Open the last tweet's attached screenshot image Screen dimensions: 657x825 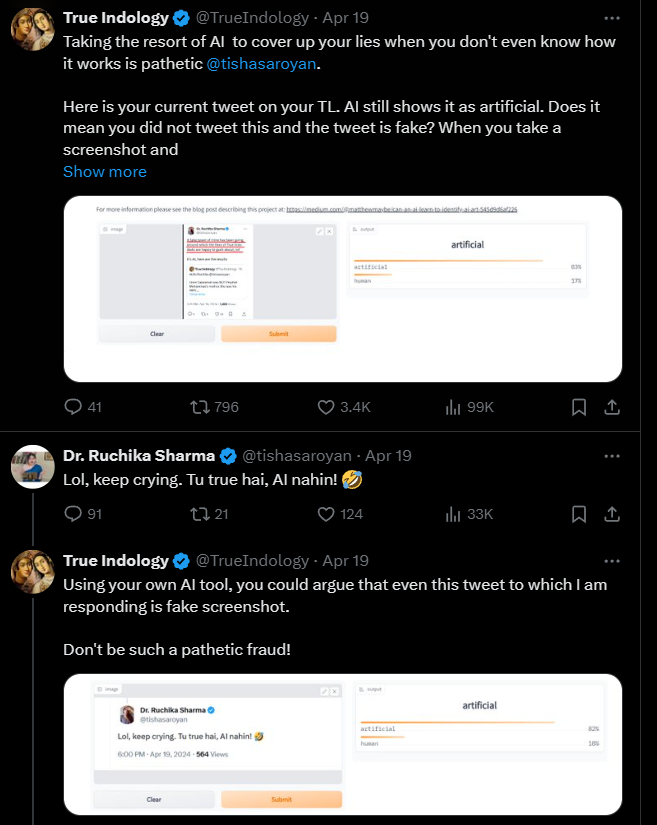(x=343, y=744)
